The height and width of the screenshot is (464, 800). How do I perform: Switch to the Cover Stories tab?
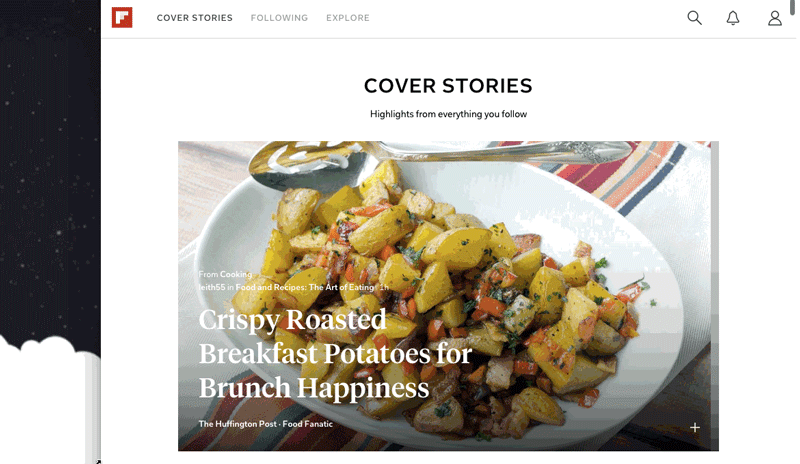coord(194,18)
